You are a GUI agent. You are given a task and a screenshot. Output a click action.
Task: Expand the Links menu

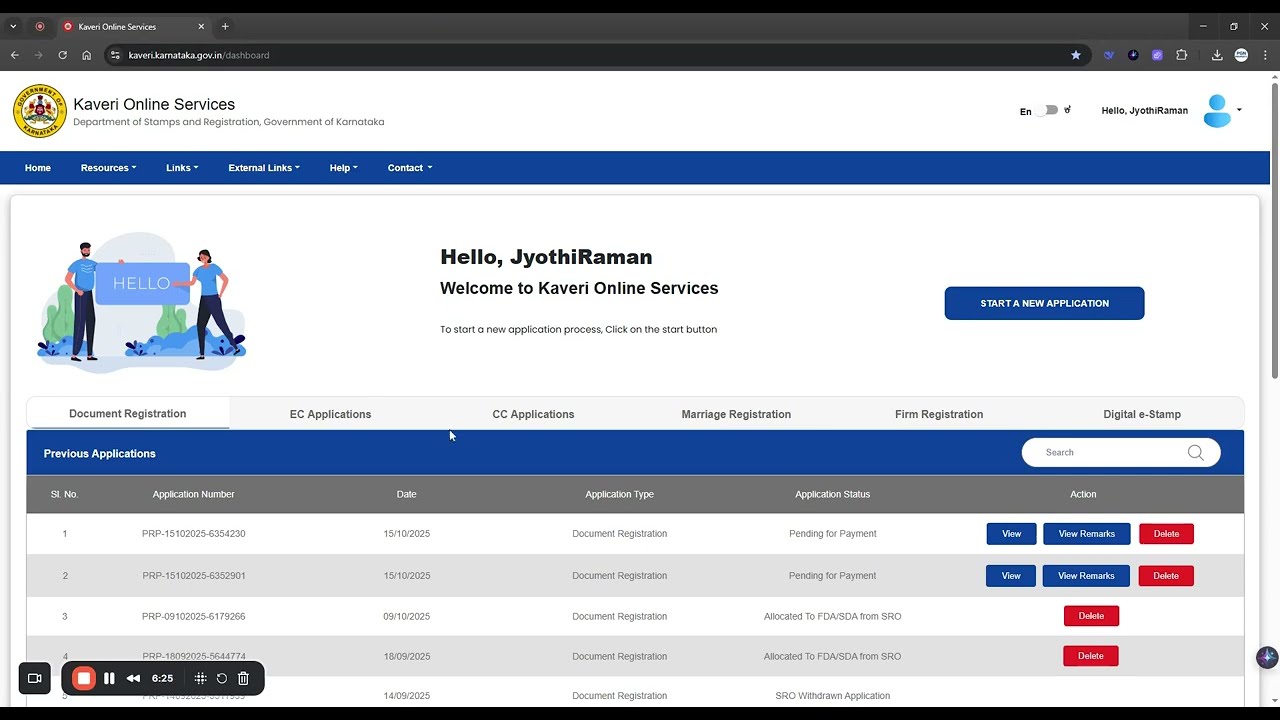182,168
